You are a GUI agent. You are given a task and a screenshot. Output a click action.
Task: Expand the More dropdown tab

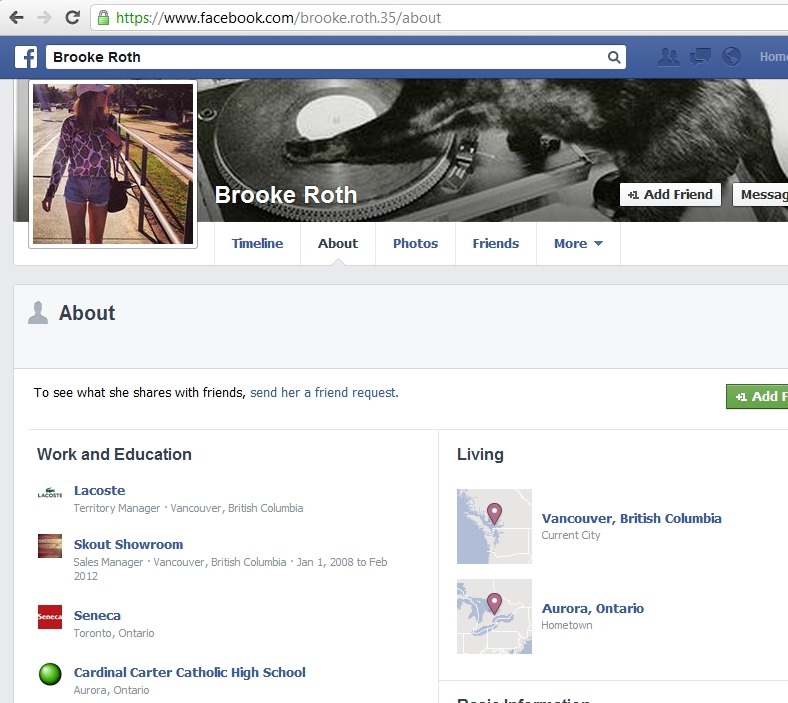[x=578, y=243]
